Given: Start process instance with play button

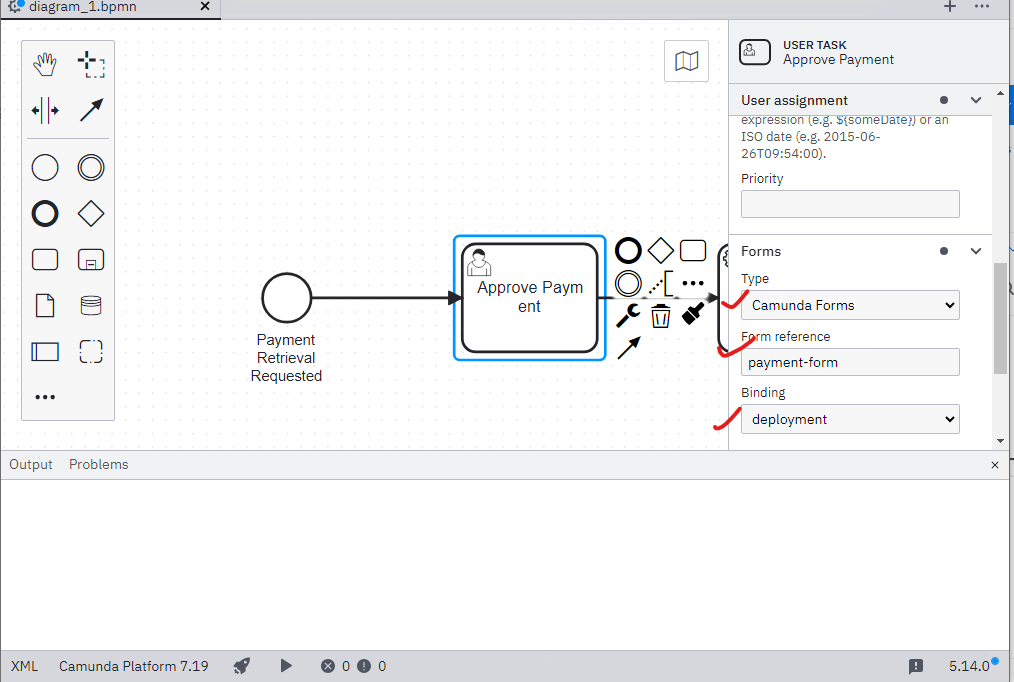Looking at the screenshot, I should tap(286, 666).
